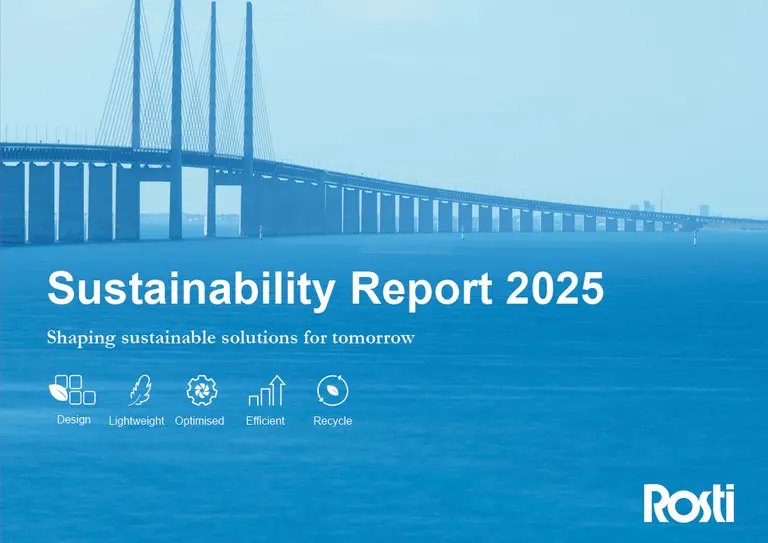
Task: Click the Recycle leaf circle icon
Action: [333, 390]
